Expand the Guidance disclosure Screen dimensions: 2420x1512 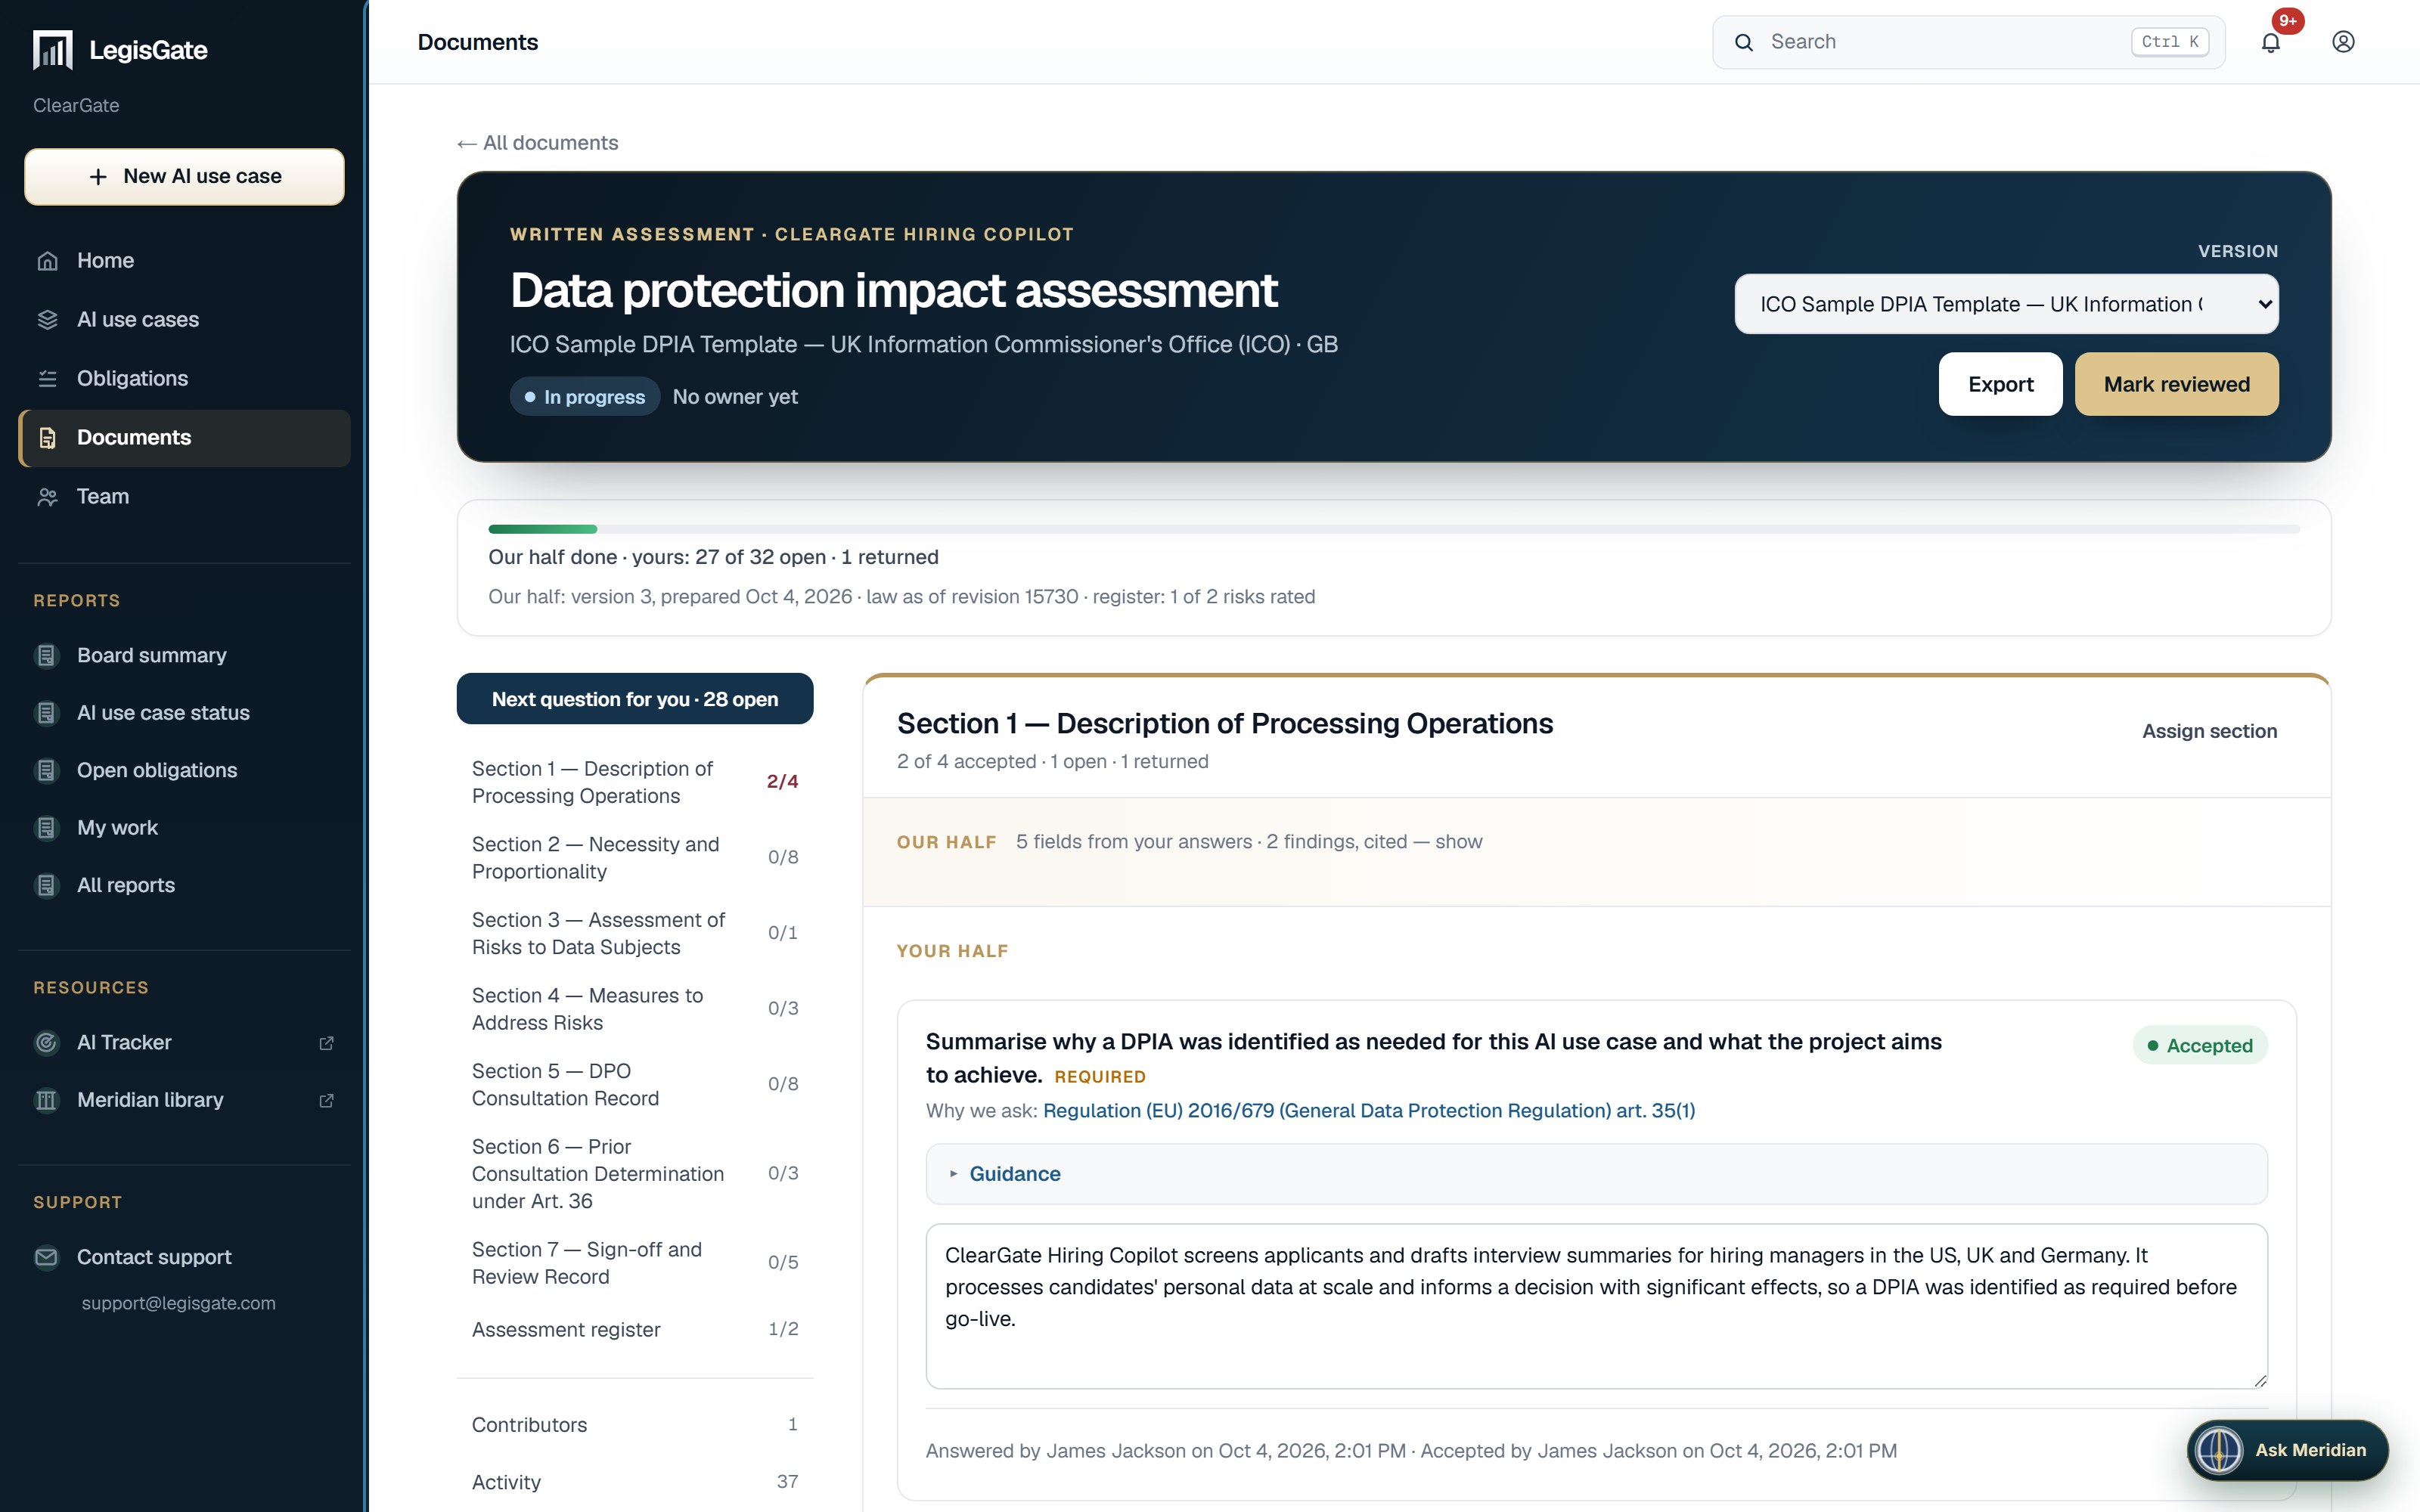point(1596,1174)
